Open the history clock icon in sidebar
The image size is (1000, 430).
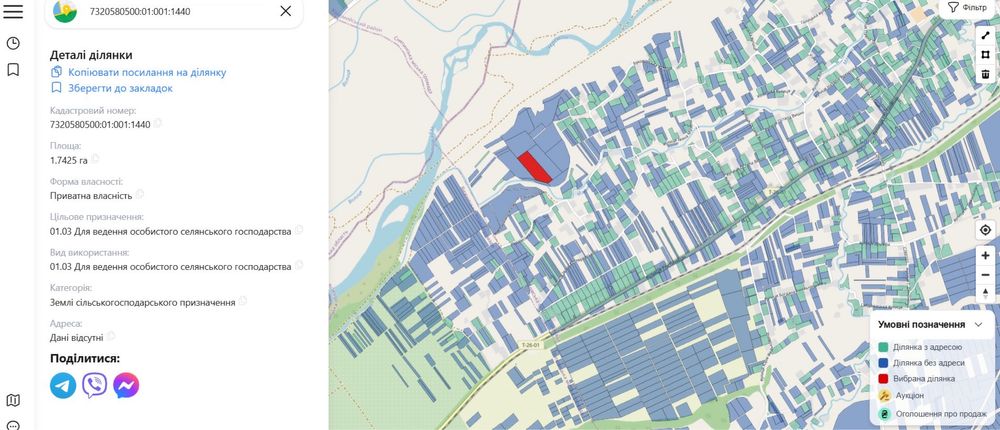[x=13, y=43]
